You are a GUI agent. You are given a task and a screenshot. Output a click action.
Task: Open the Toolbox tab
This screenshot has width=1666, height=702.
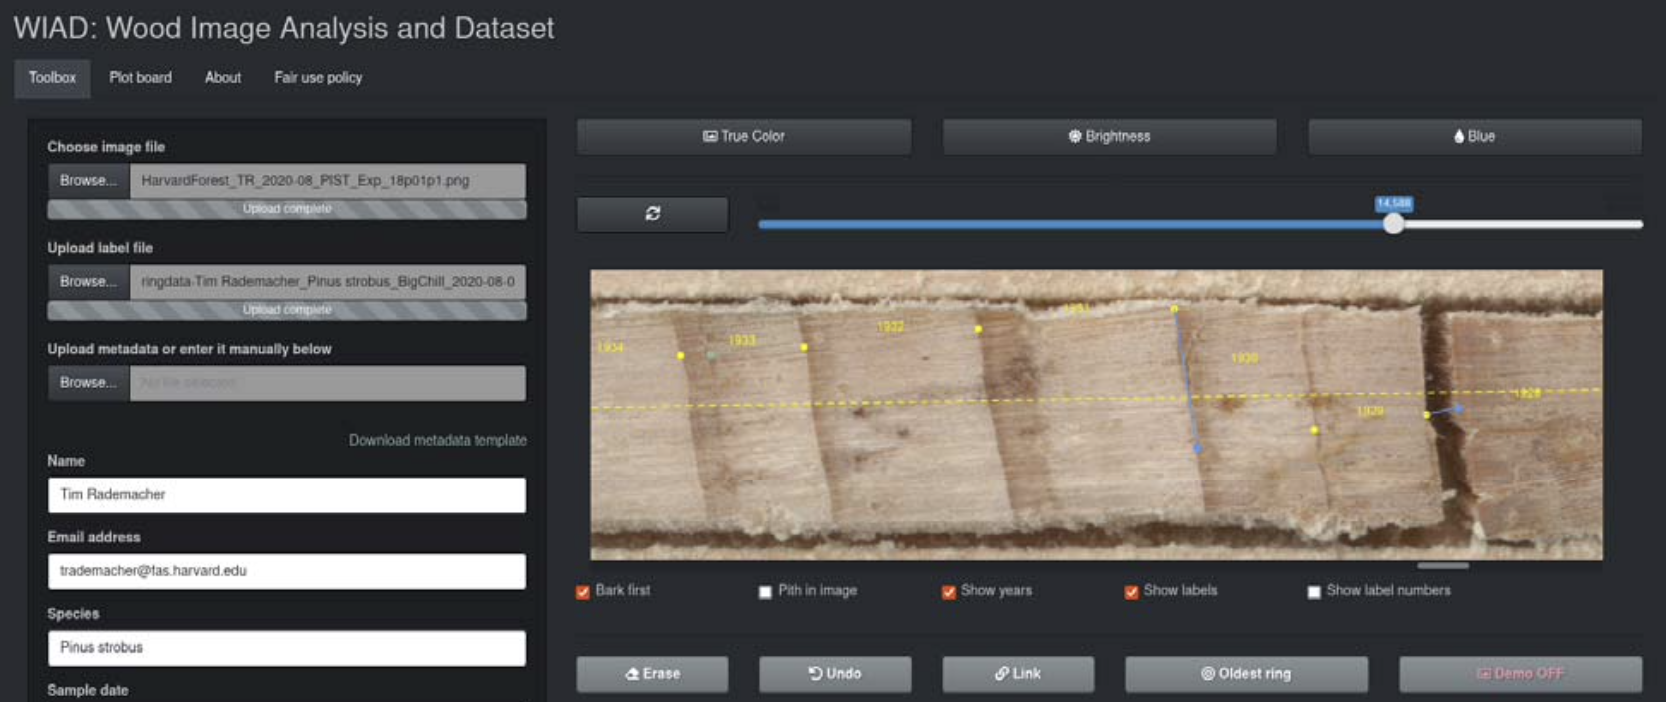(x=52, y=78)
